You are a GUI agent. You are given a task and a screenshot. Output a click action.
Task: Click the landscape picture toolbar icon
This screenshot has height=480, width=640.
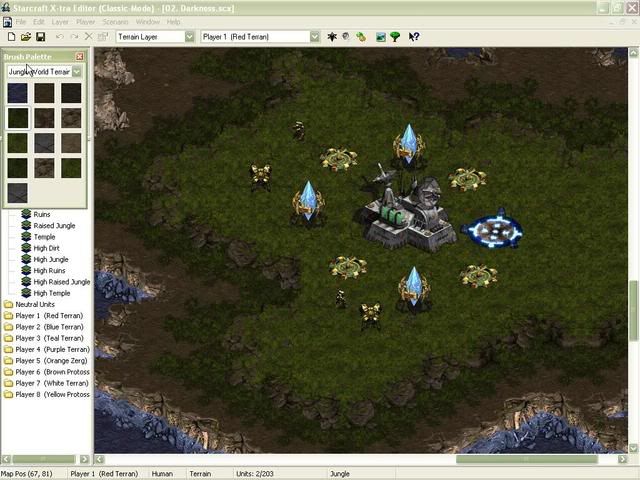(380, 37)
